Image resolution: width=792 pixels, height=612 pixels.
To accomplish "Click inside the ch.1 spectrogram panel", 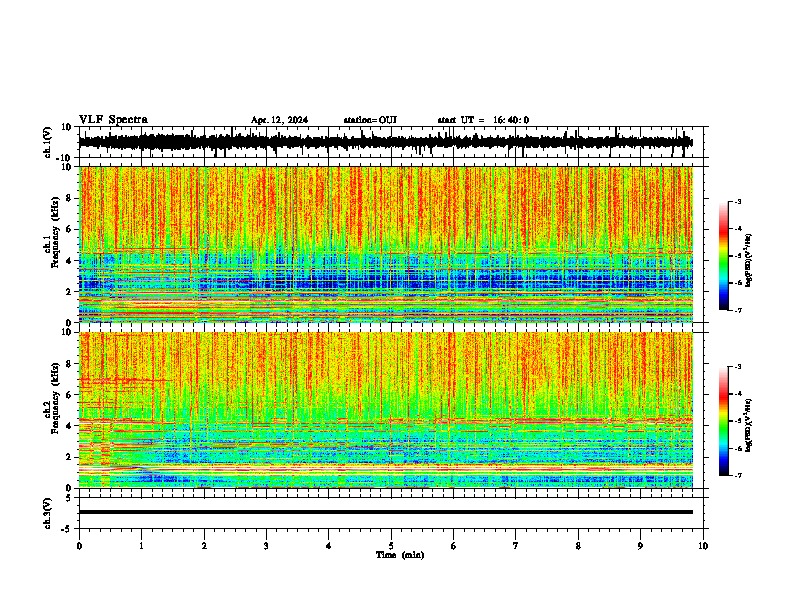I will click(386, 244).
